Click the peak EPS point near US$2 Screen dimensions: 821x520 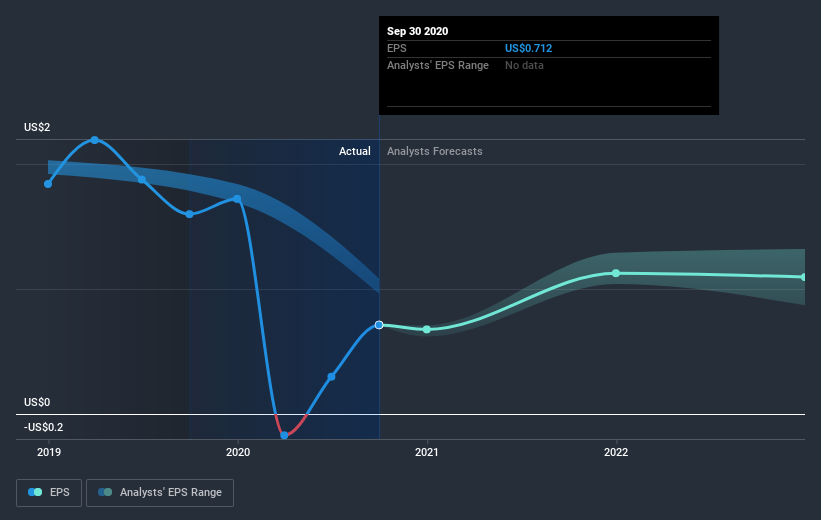point(95,140)
